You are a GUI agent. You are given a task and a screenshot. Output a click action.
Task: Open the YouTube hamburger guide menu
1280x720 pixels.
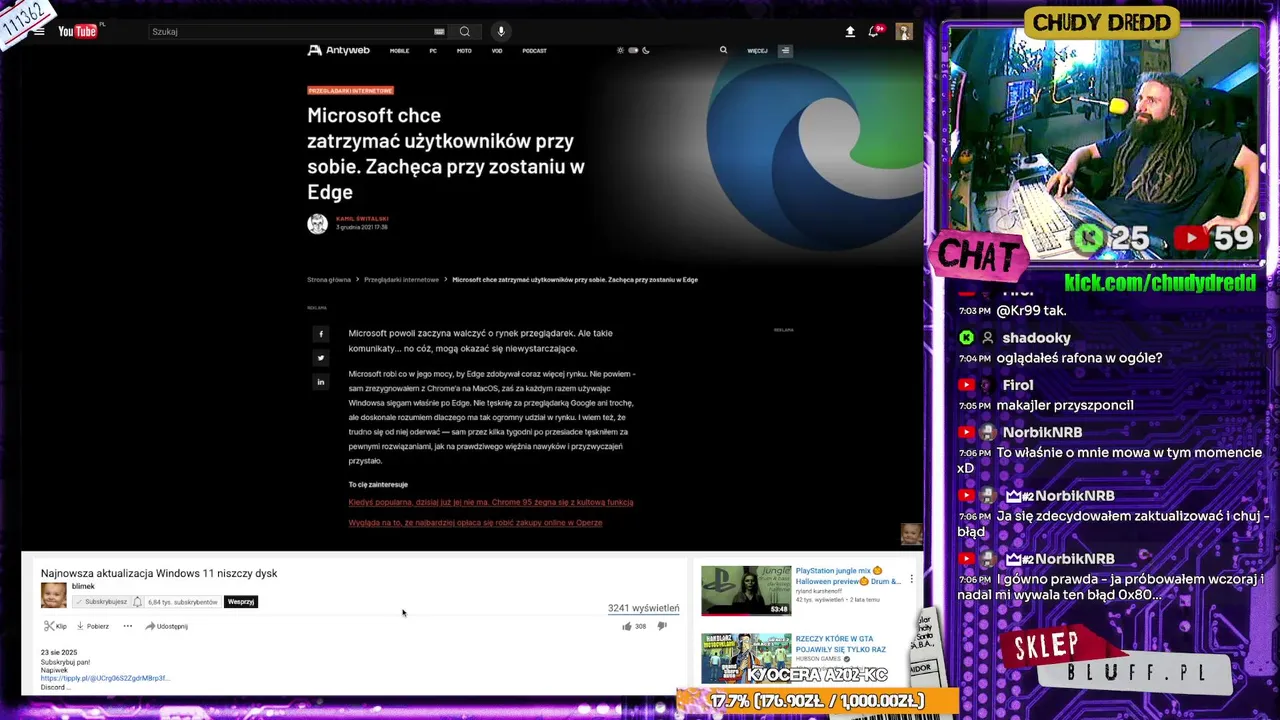click(x=39, y=31)
